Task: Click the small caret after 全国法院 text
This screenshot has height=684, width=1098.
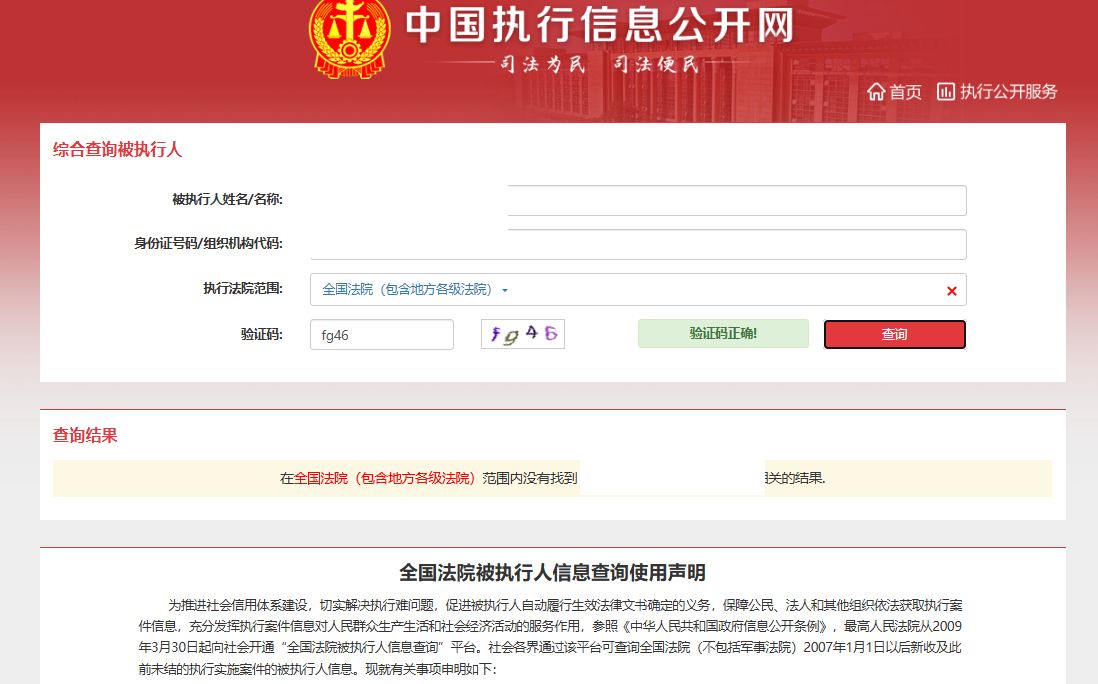Action: pos(505,291)
